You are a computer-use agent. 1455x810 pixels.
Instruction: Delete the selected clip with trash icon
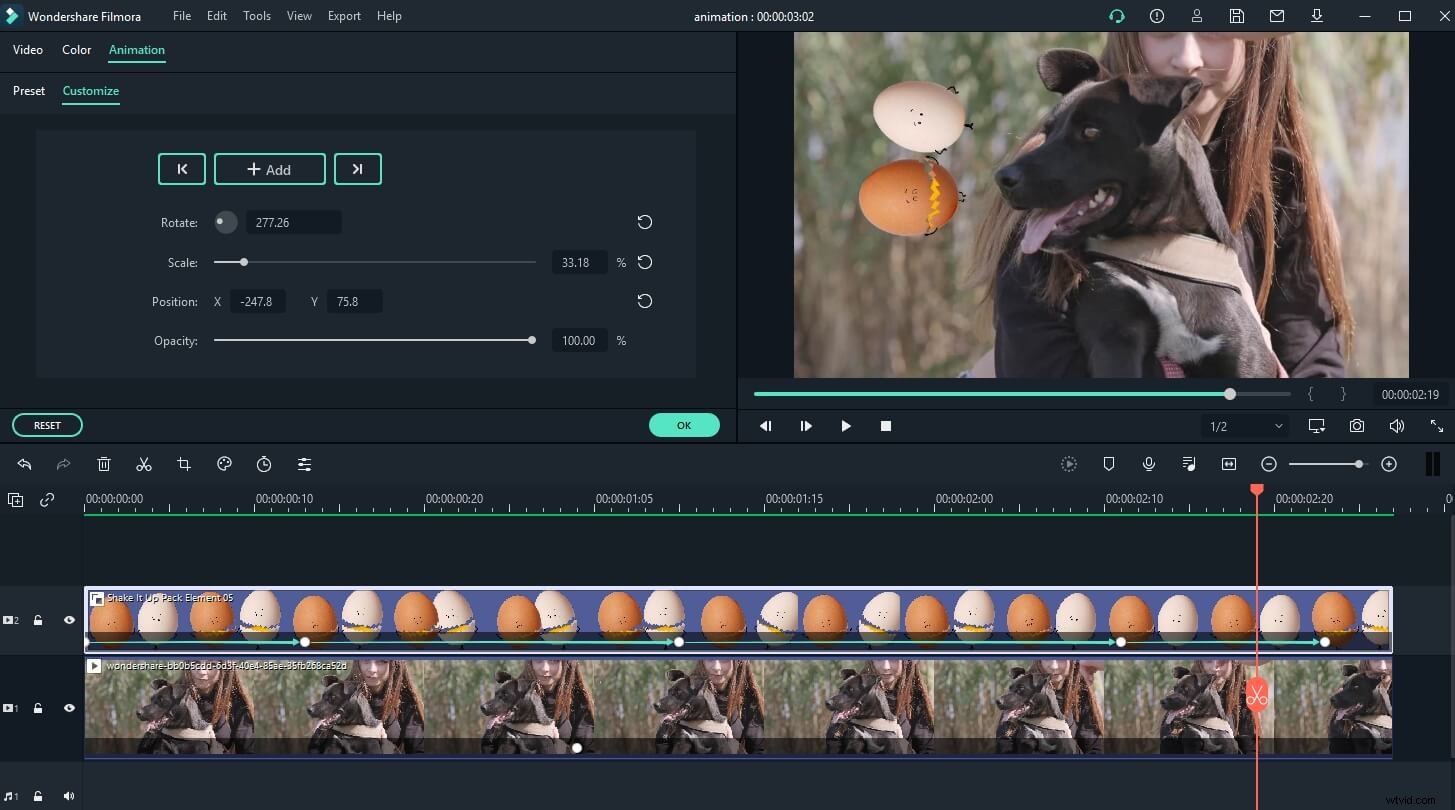click(x=103, y=463)
